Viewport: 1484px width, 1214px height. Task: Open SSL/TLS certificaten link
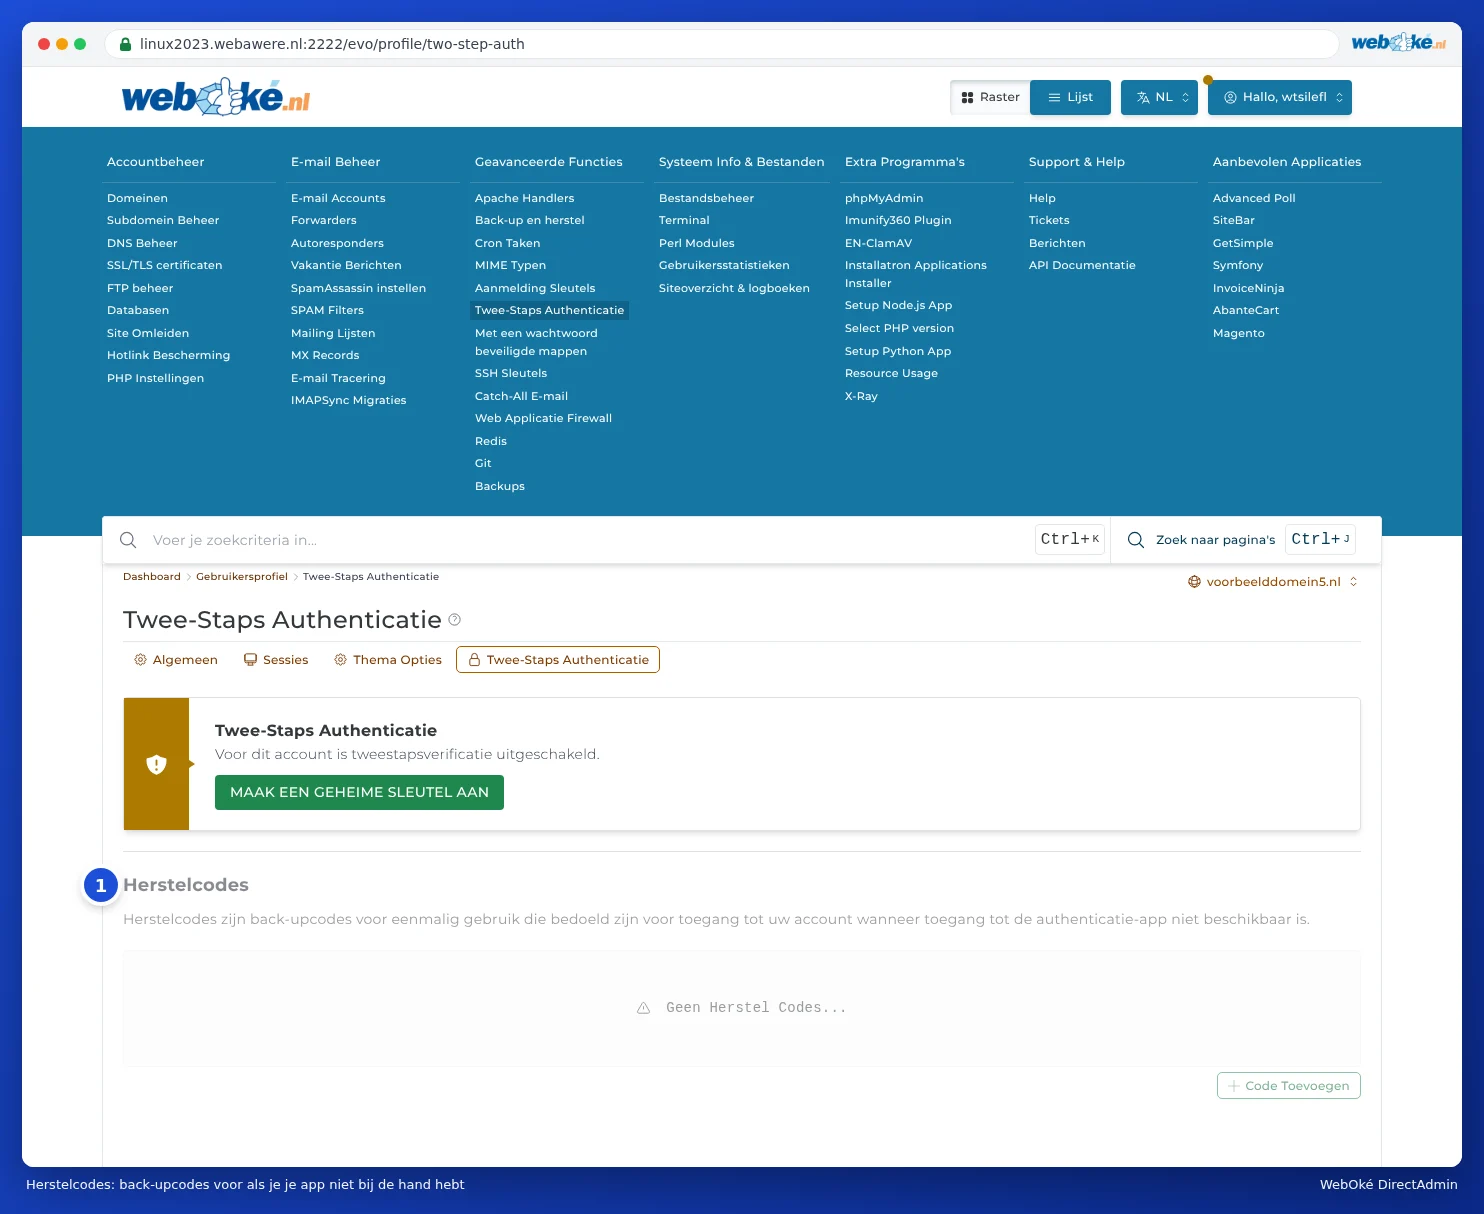tap(164, 265)
